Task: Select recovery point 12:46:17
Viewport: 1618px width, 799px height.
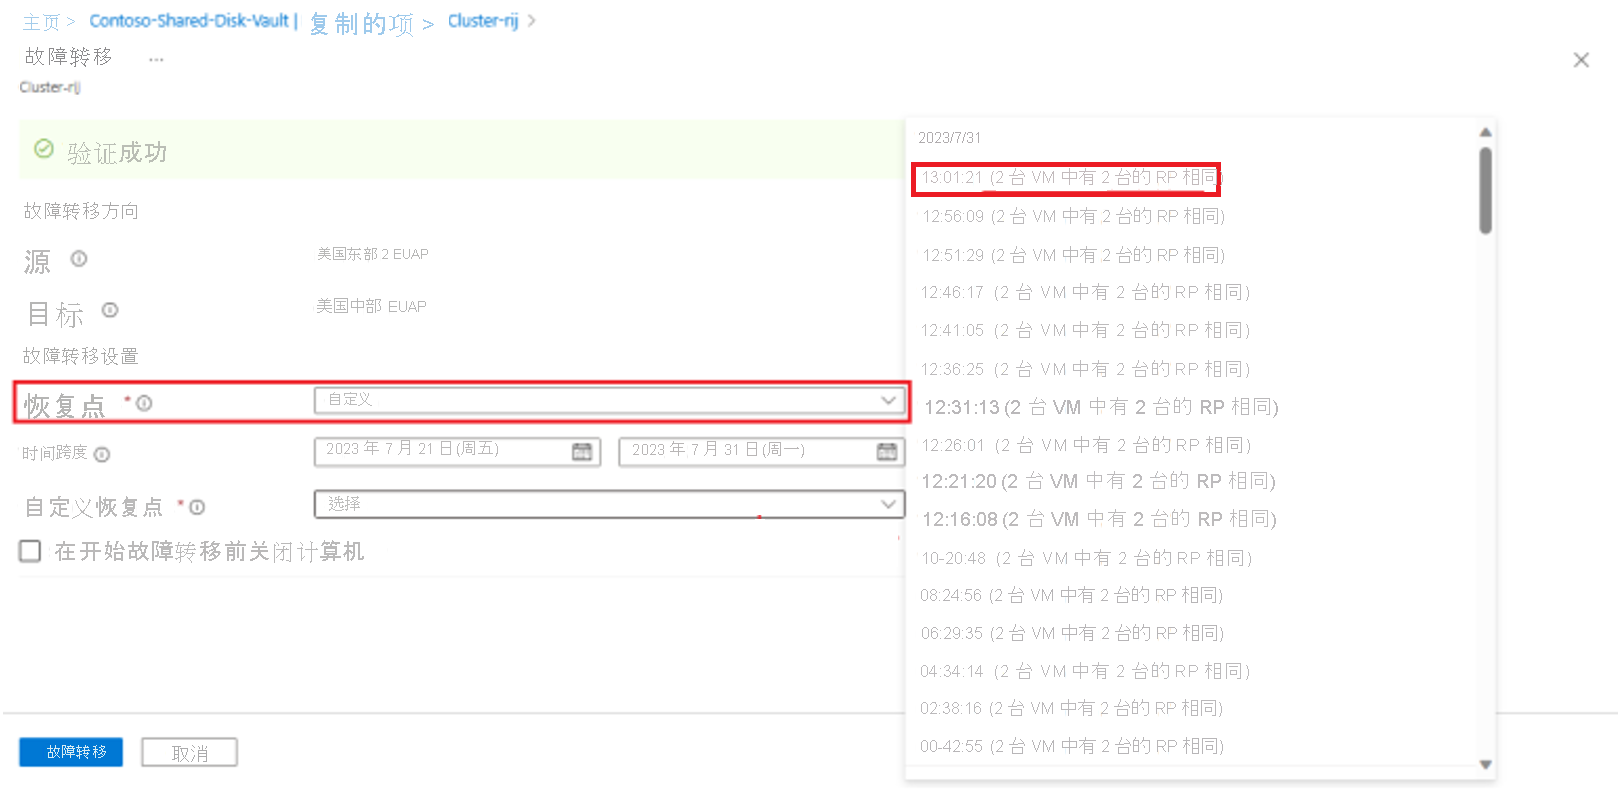Action: [1085, 292]
